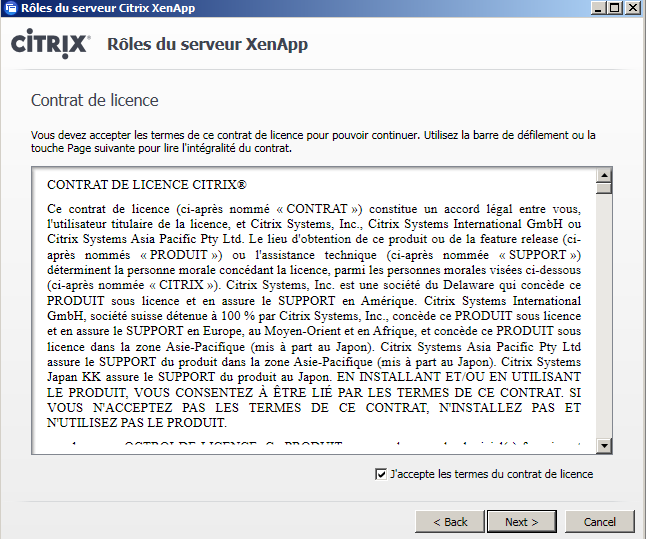Minimize the Rôles du serveur window
Screen dimensions: 646x539
(x=598, y=8)
